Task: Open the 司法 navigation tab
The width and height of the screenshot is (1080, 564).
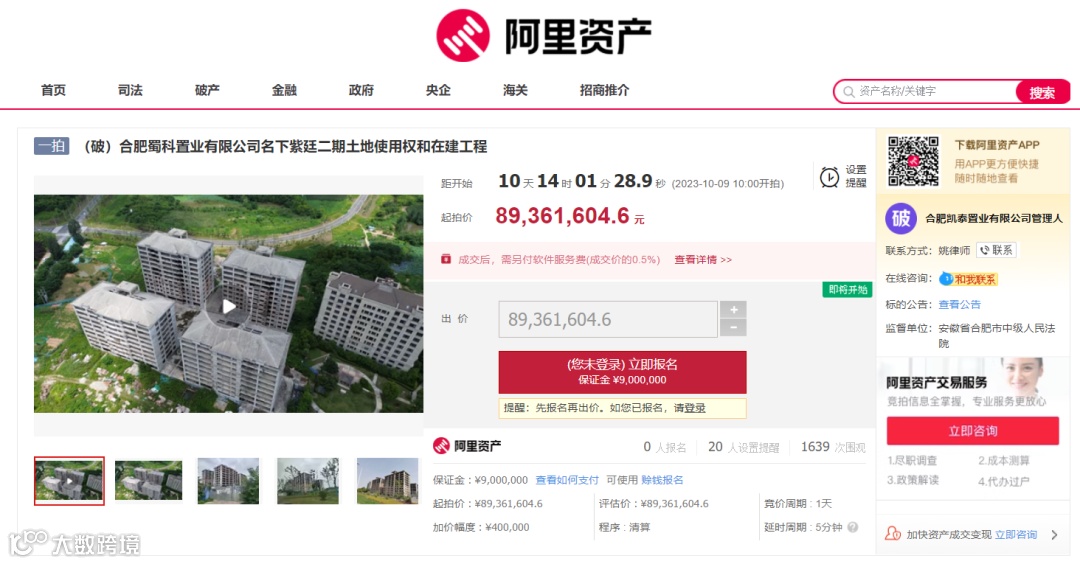Action: pos(130,90)
